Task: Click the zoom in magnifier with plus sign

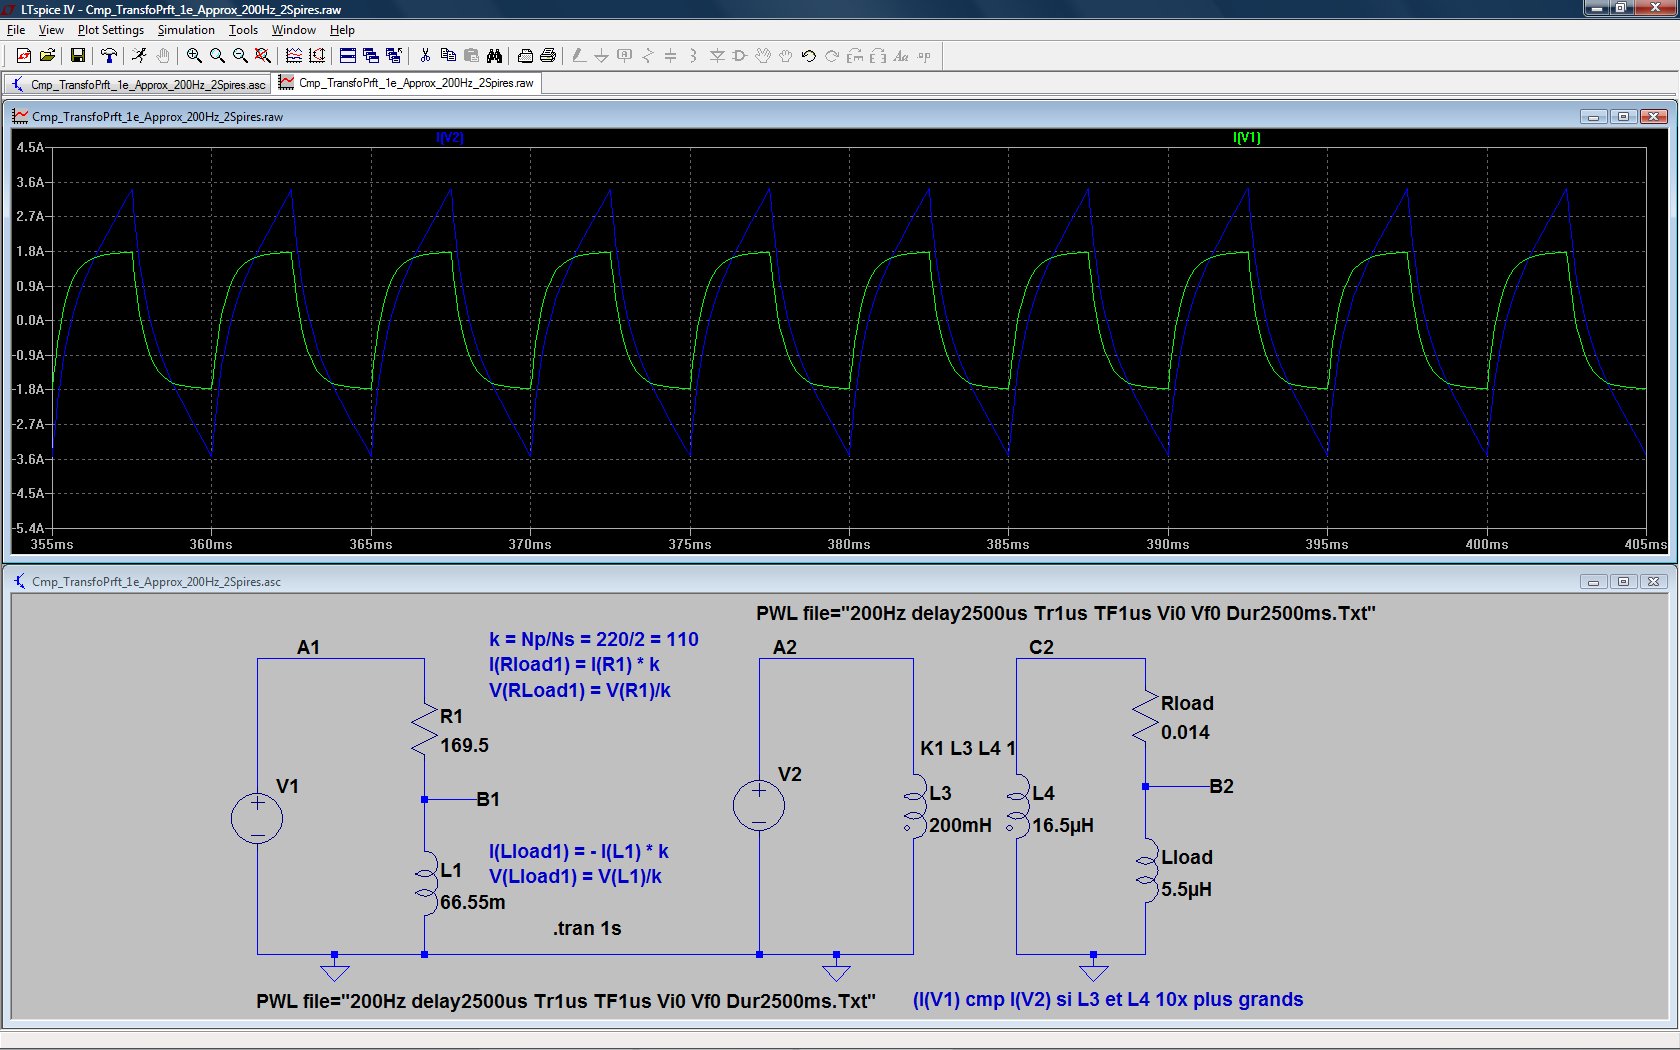Action: (194, 56)
